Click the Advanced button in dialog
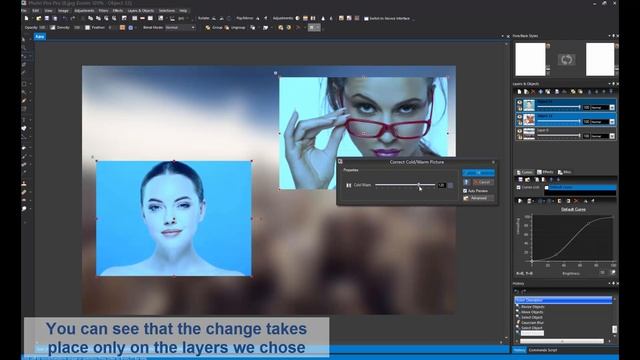The width and height of the screenshot is (640, 360). coord(478,198)
